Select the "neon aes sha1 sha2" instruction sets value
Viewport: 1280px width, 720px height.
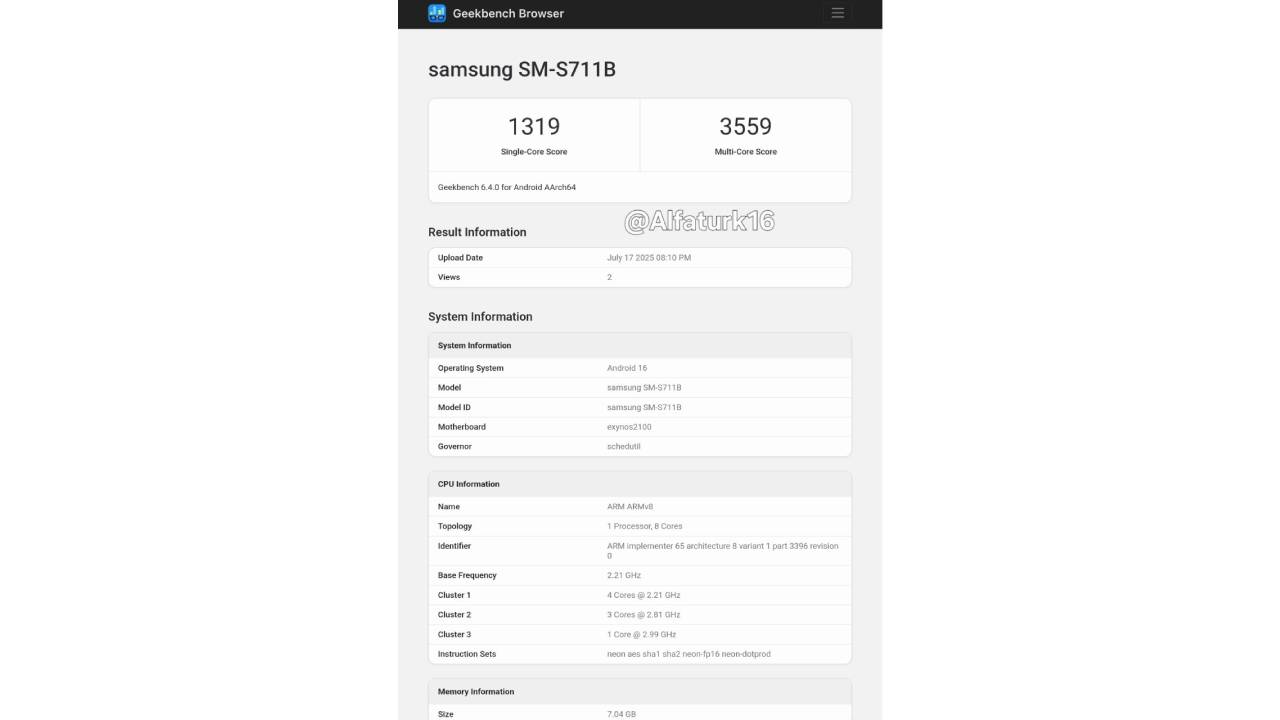(689, 654)
